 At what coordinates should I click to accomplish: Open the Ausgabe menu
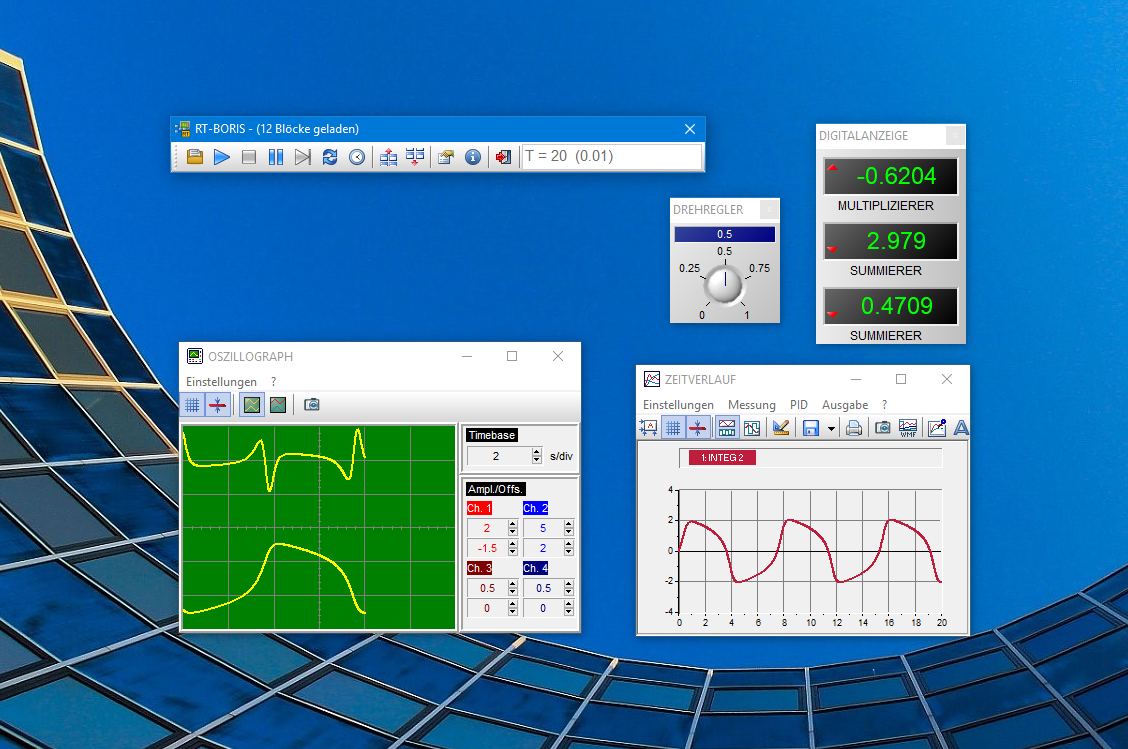click(845, 405)
